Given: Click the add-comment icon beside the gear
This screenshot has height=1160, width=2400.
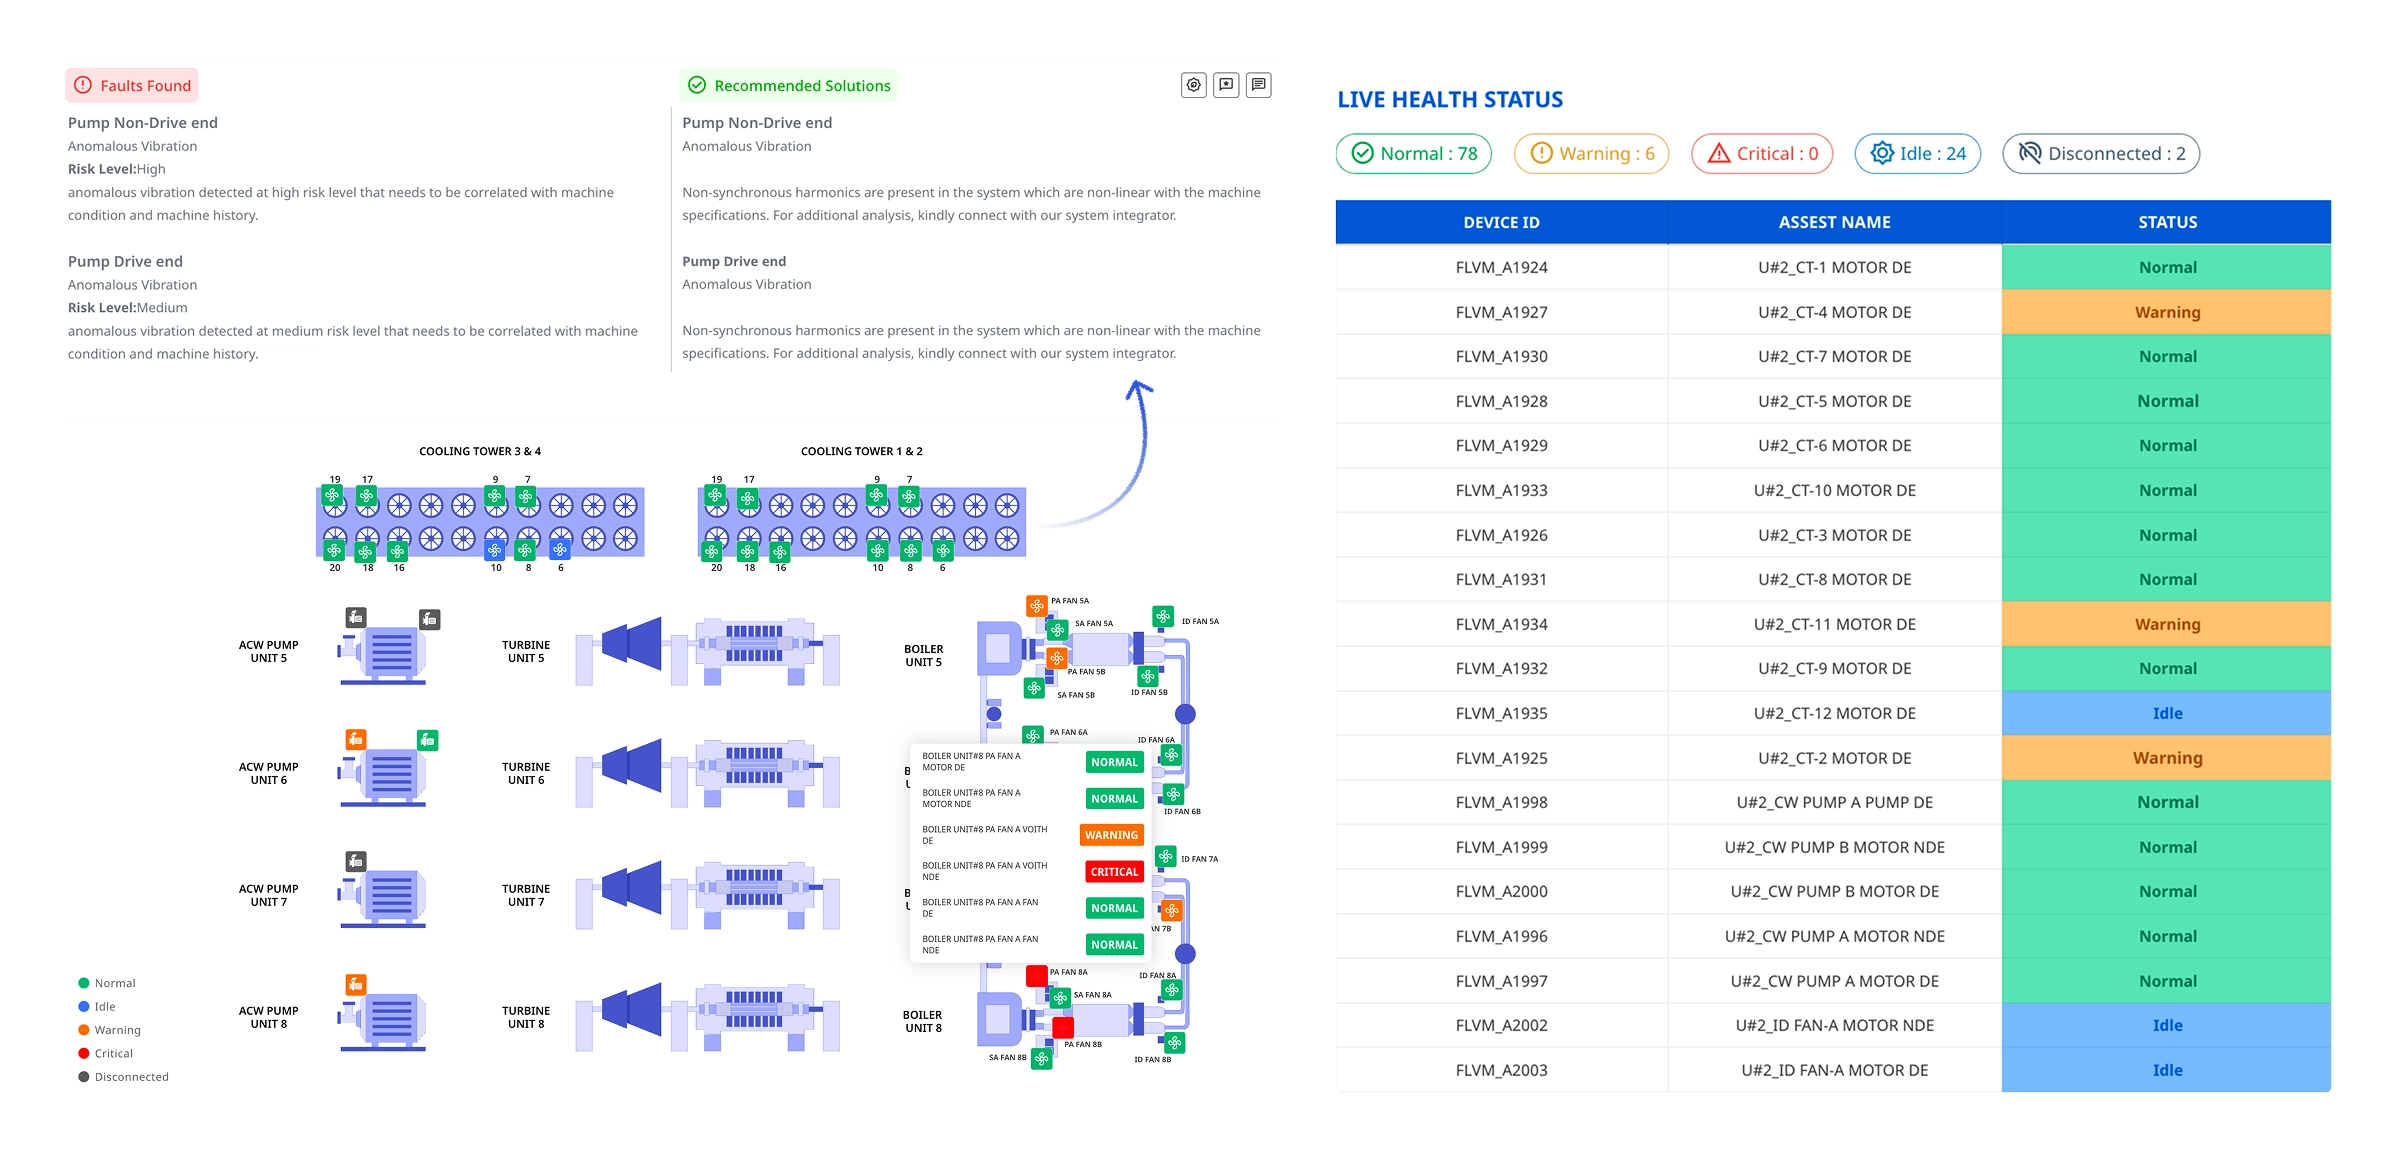Looking at the screenshot, I should pyautogui.click(x=1226, y=86).
